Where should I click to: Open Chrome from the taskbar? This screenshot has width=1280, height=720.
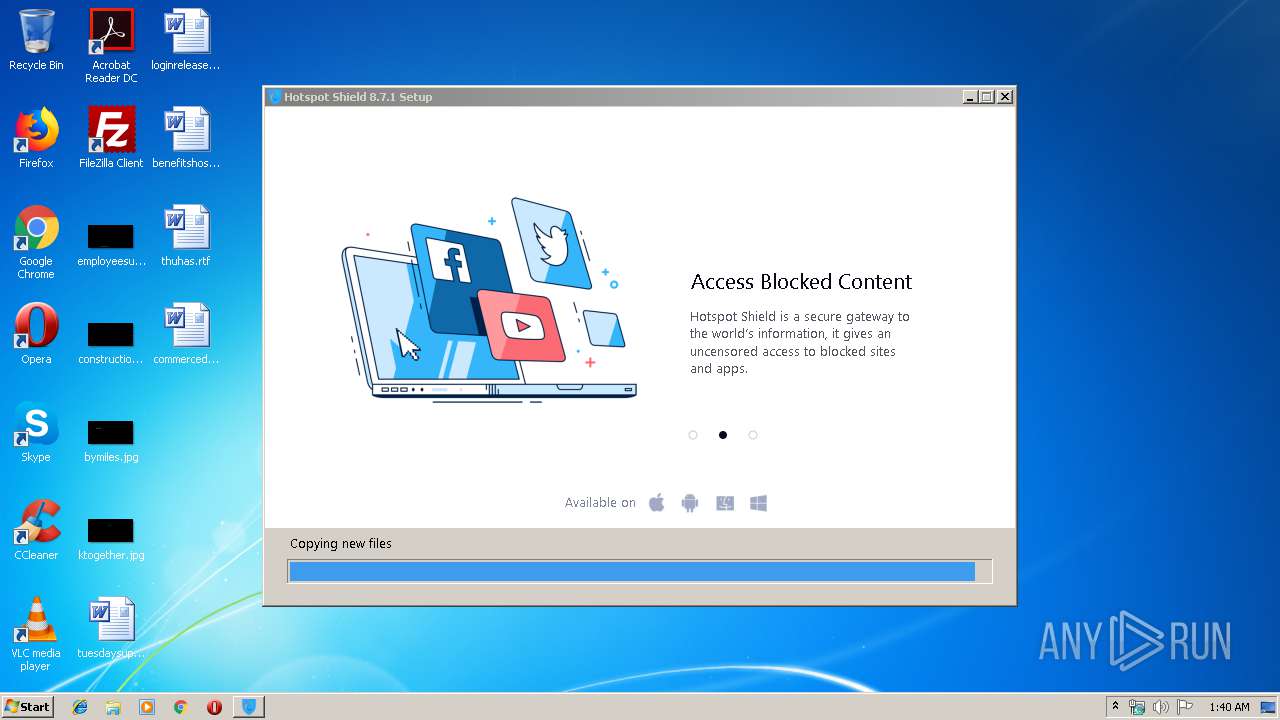[x=180, y=707]
